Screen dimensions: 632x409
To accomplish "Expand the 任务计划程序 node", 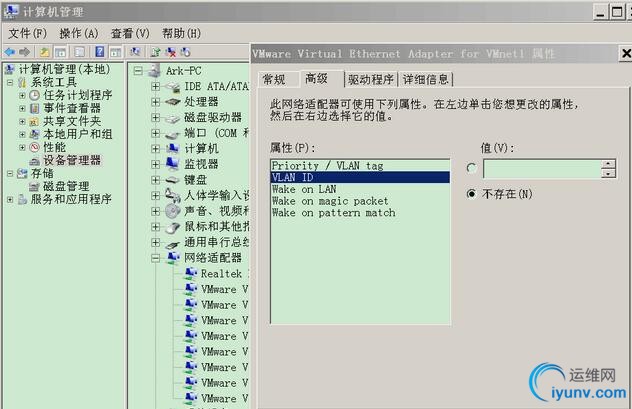I will point(22,96).
